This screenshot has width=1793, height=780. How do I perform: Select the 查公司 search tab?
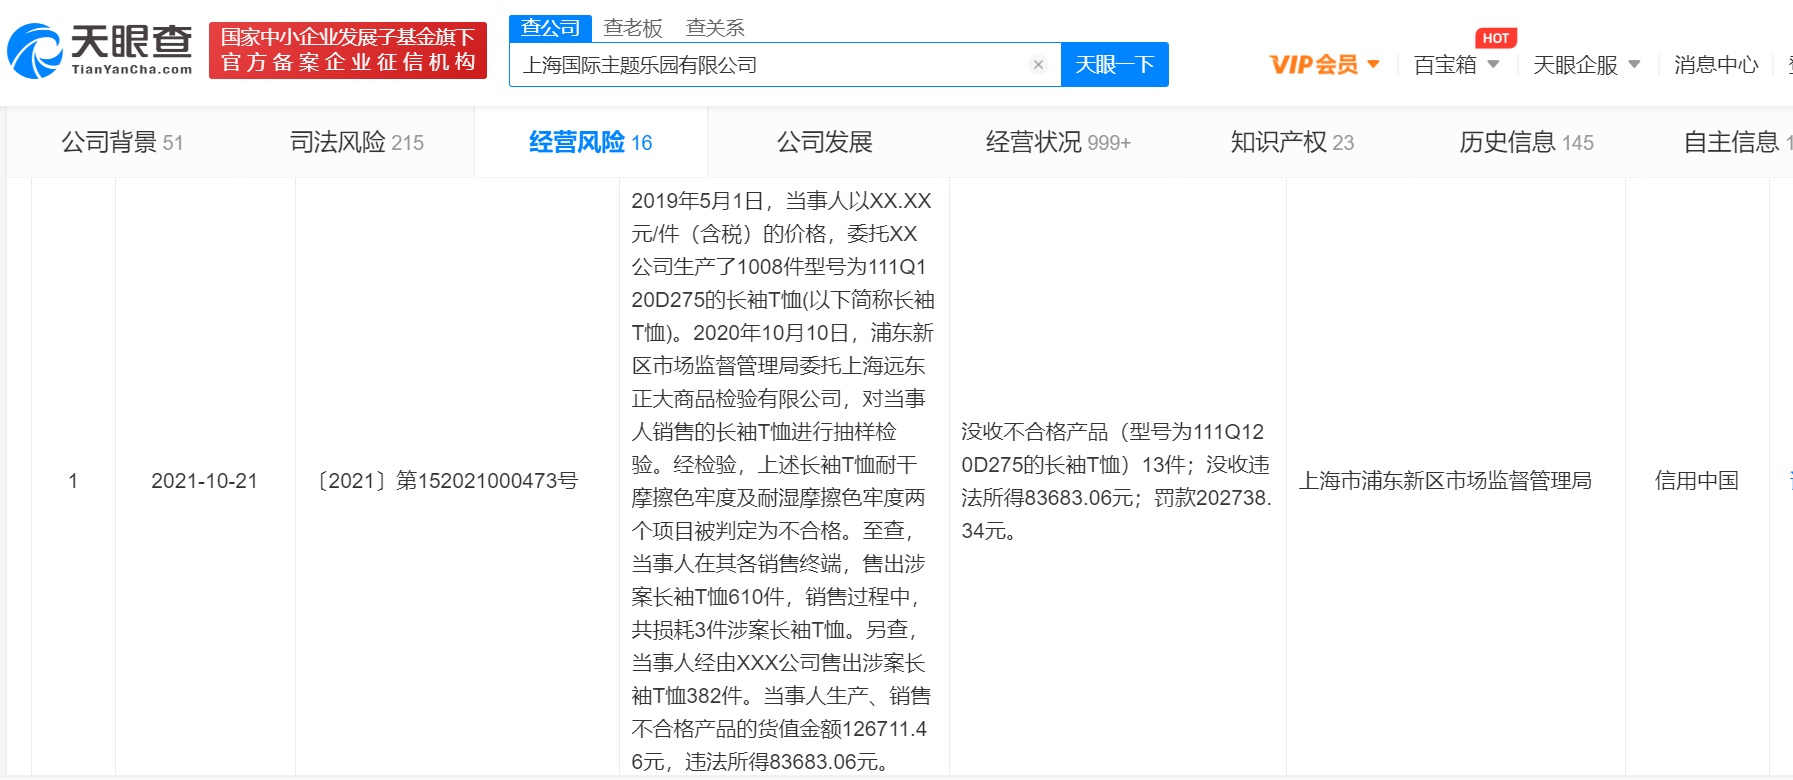(550, 28)
